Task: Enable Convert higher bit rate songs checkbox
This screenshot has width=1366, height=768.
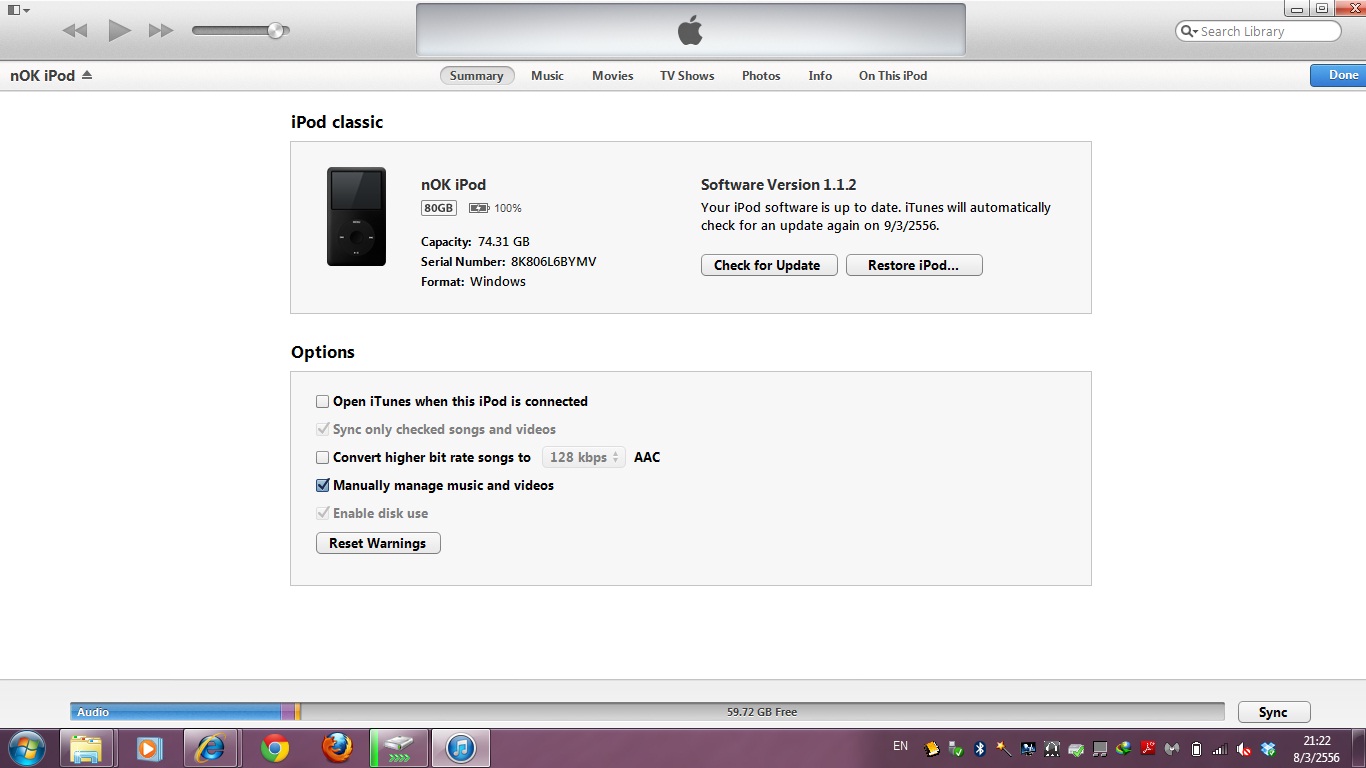Action: (x=322, y=457)
